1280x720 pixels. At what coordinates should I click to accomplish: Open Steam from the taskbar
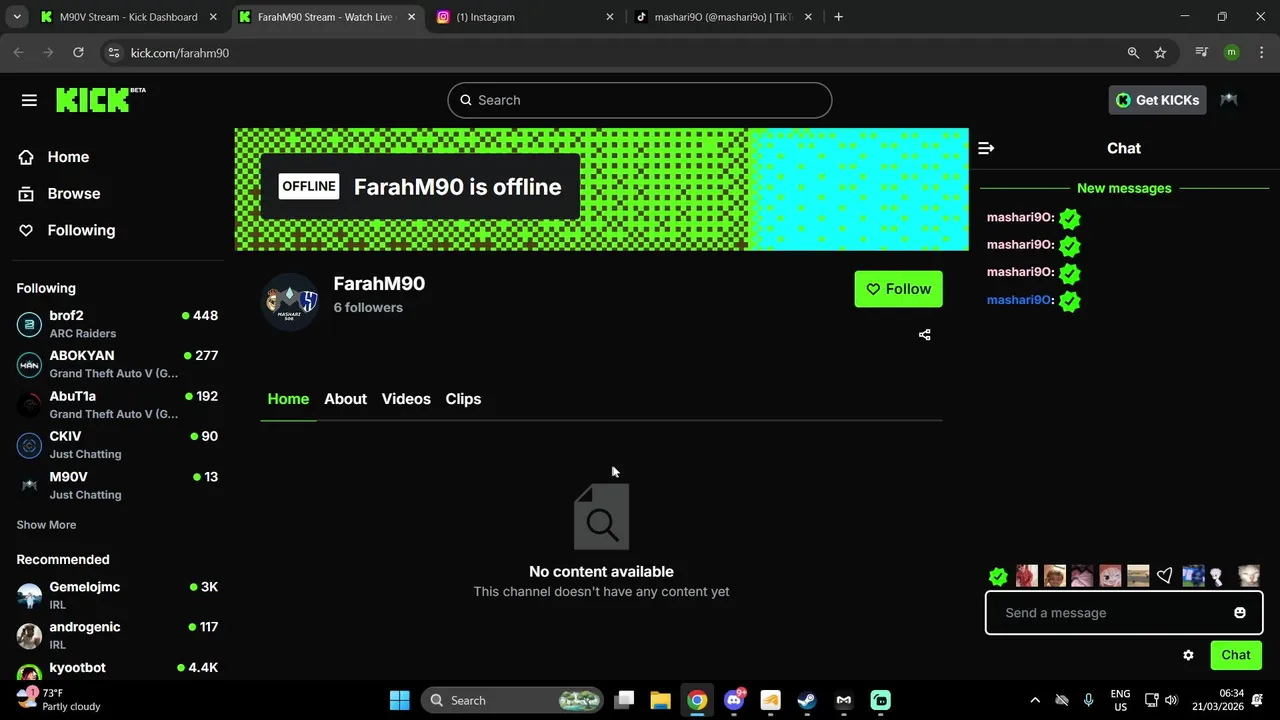click(807, 700)
